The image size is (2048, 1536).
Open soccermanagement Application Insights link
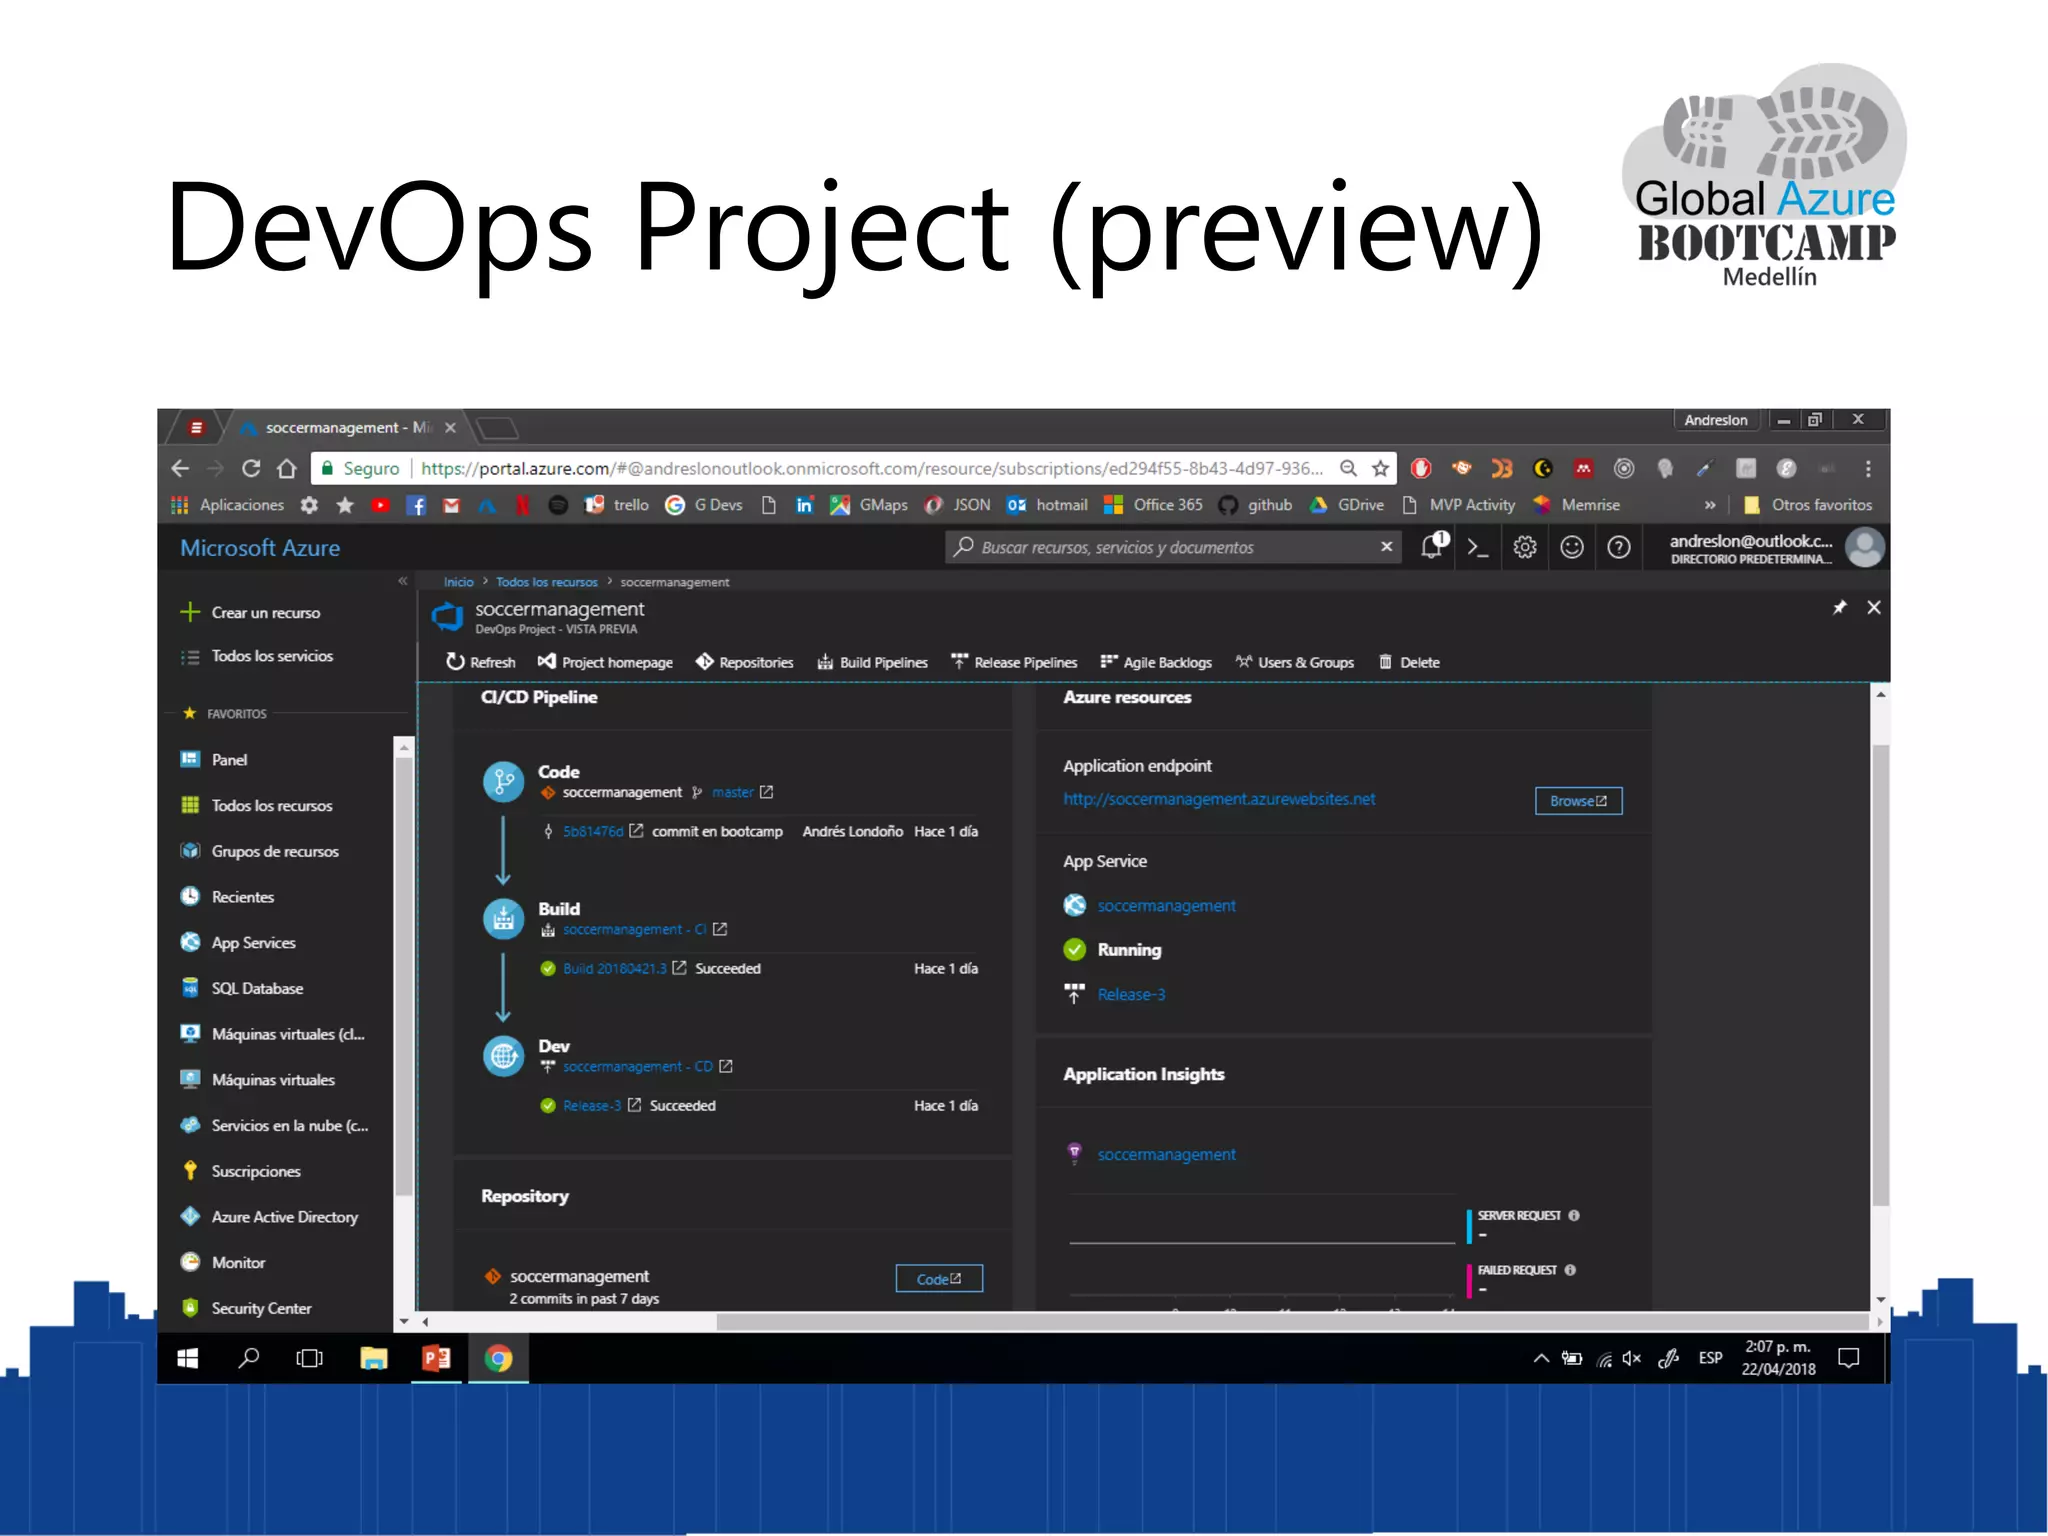[1166, 1154]
